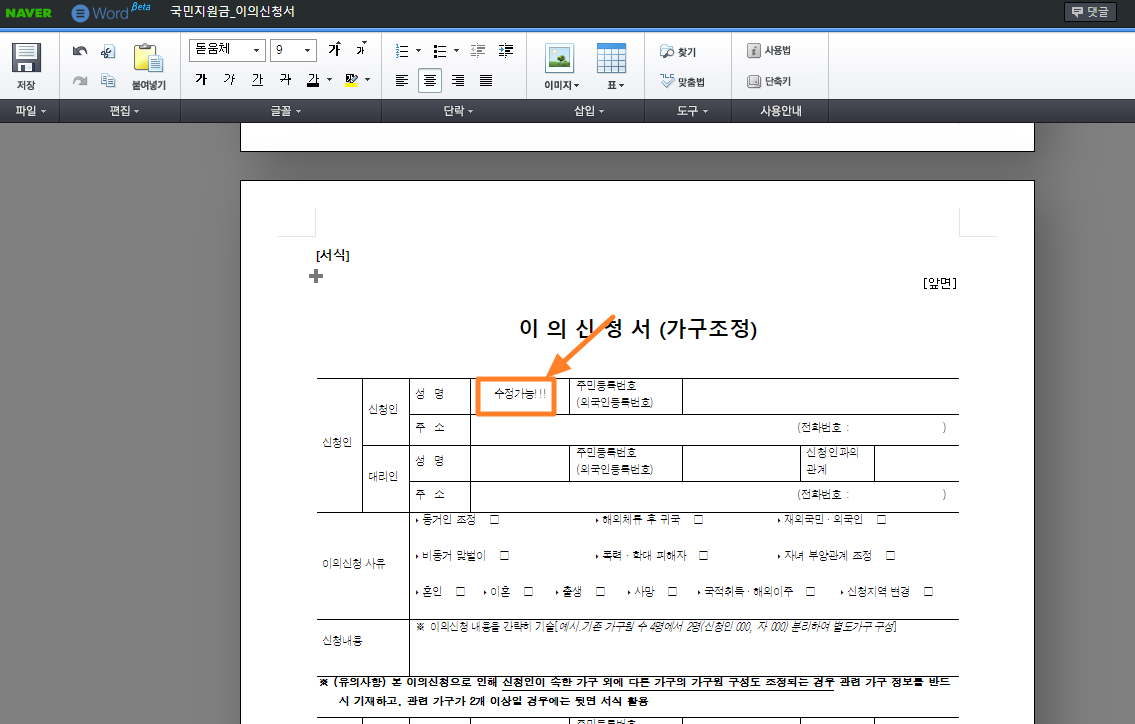The image size is (1135, 724).
Task: Center align the text
Action: pyautogui.click(x=430, y=80)
